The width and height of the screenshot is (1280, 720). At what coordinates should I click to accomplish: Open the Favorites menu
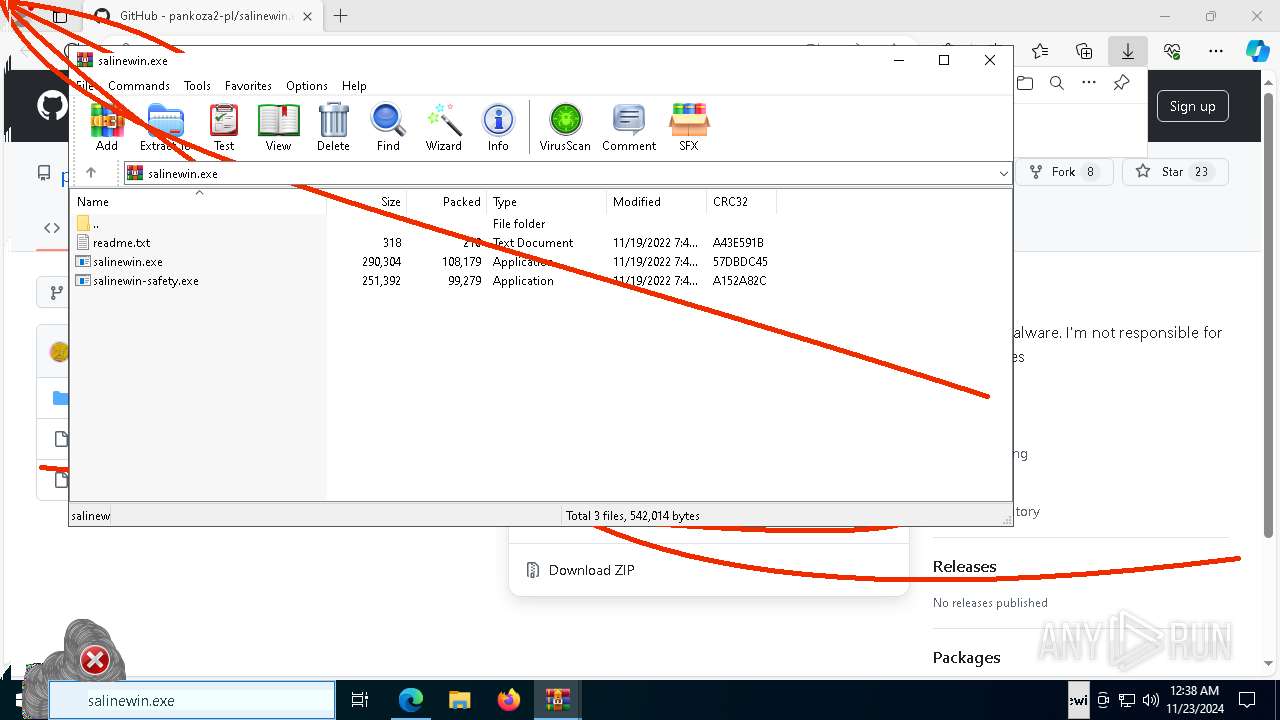point(248,86)
